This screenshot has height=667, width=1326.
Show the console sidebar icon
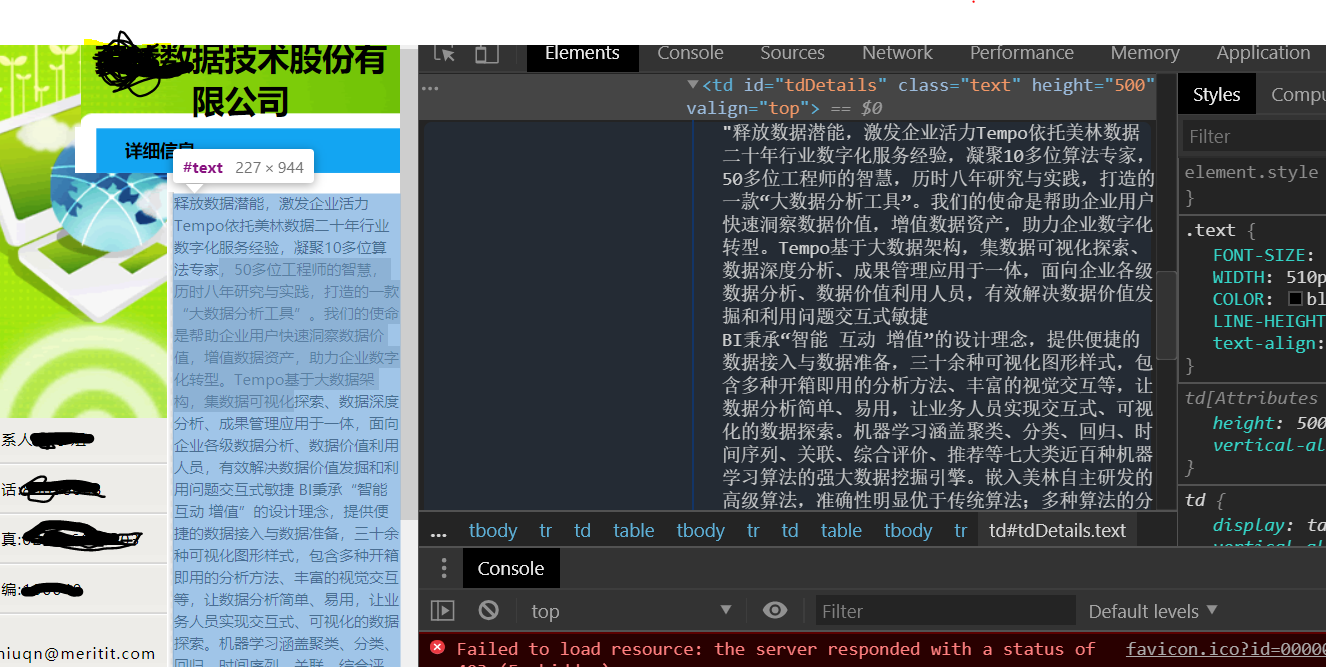point(442,610)
